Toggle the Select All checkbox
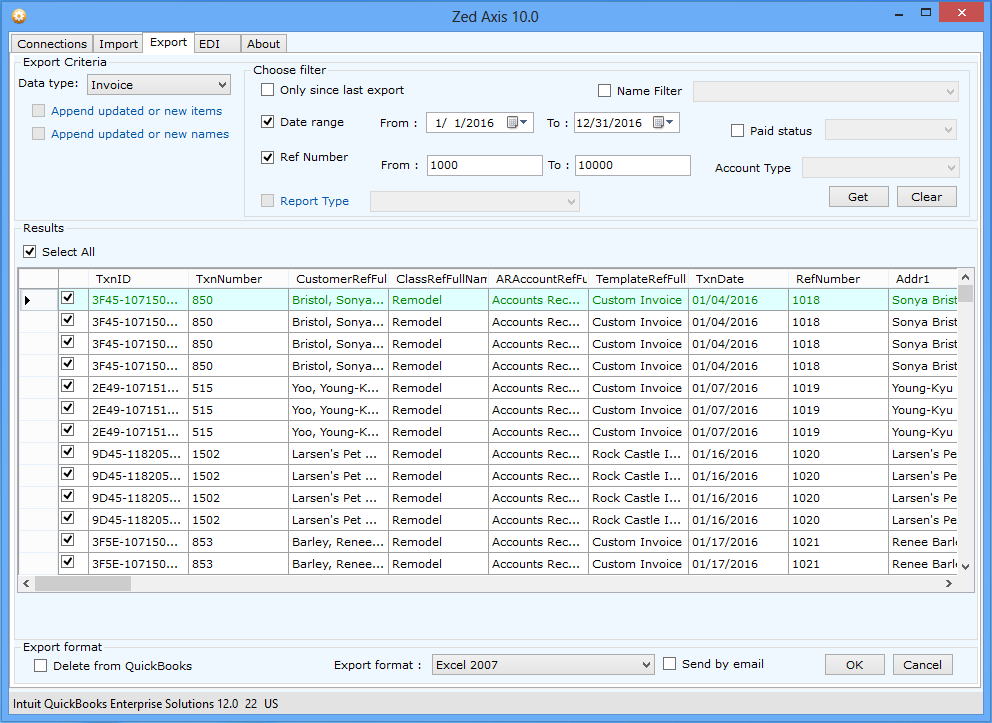 [30, 252]
